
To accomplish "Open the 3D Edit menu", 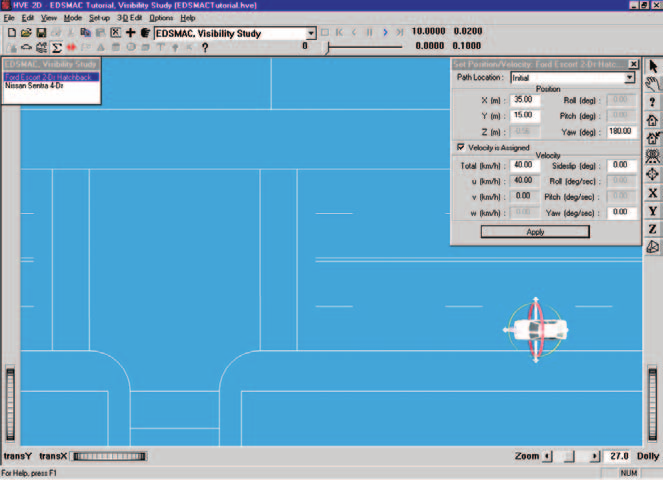I will [129, 18].
